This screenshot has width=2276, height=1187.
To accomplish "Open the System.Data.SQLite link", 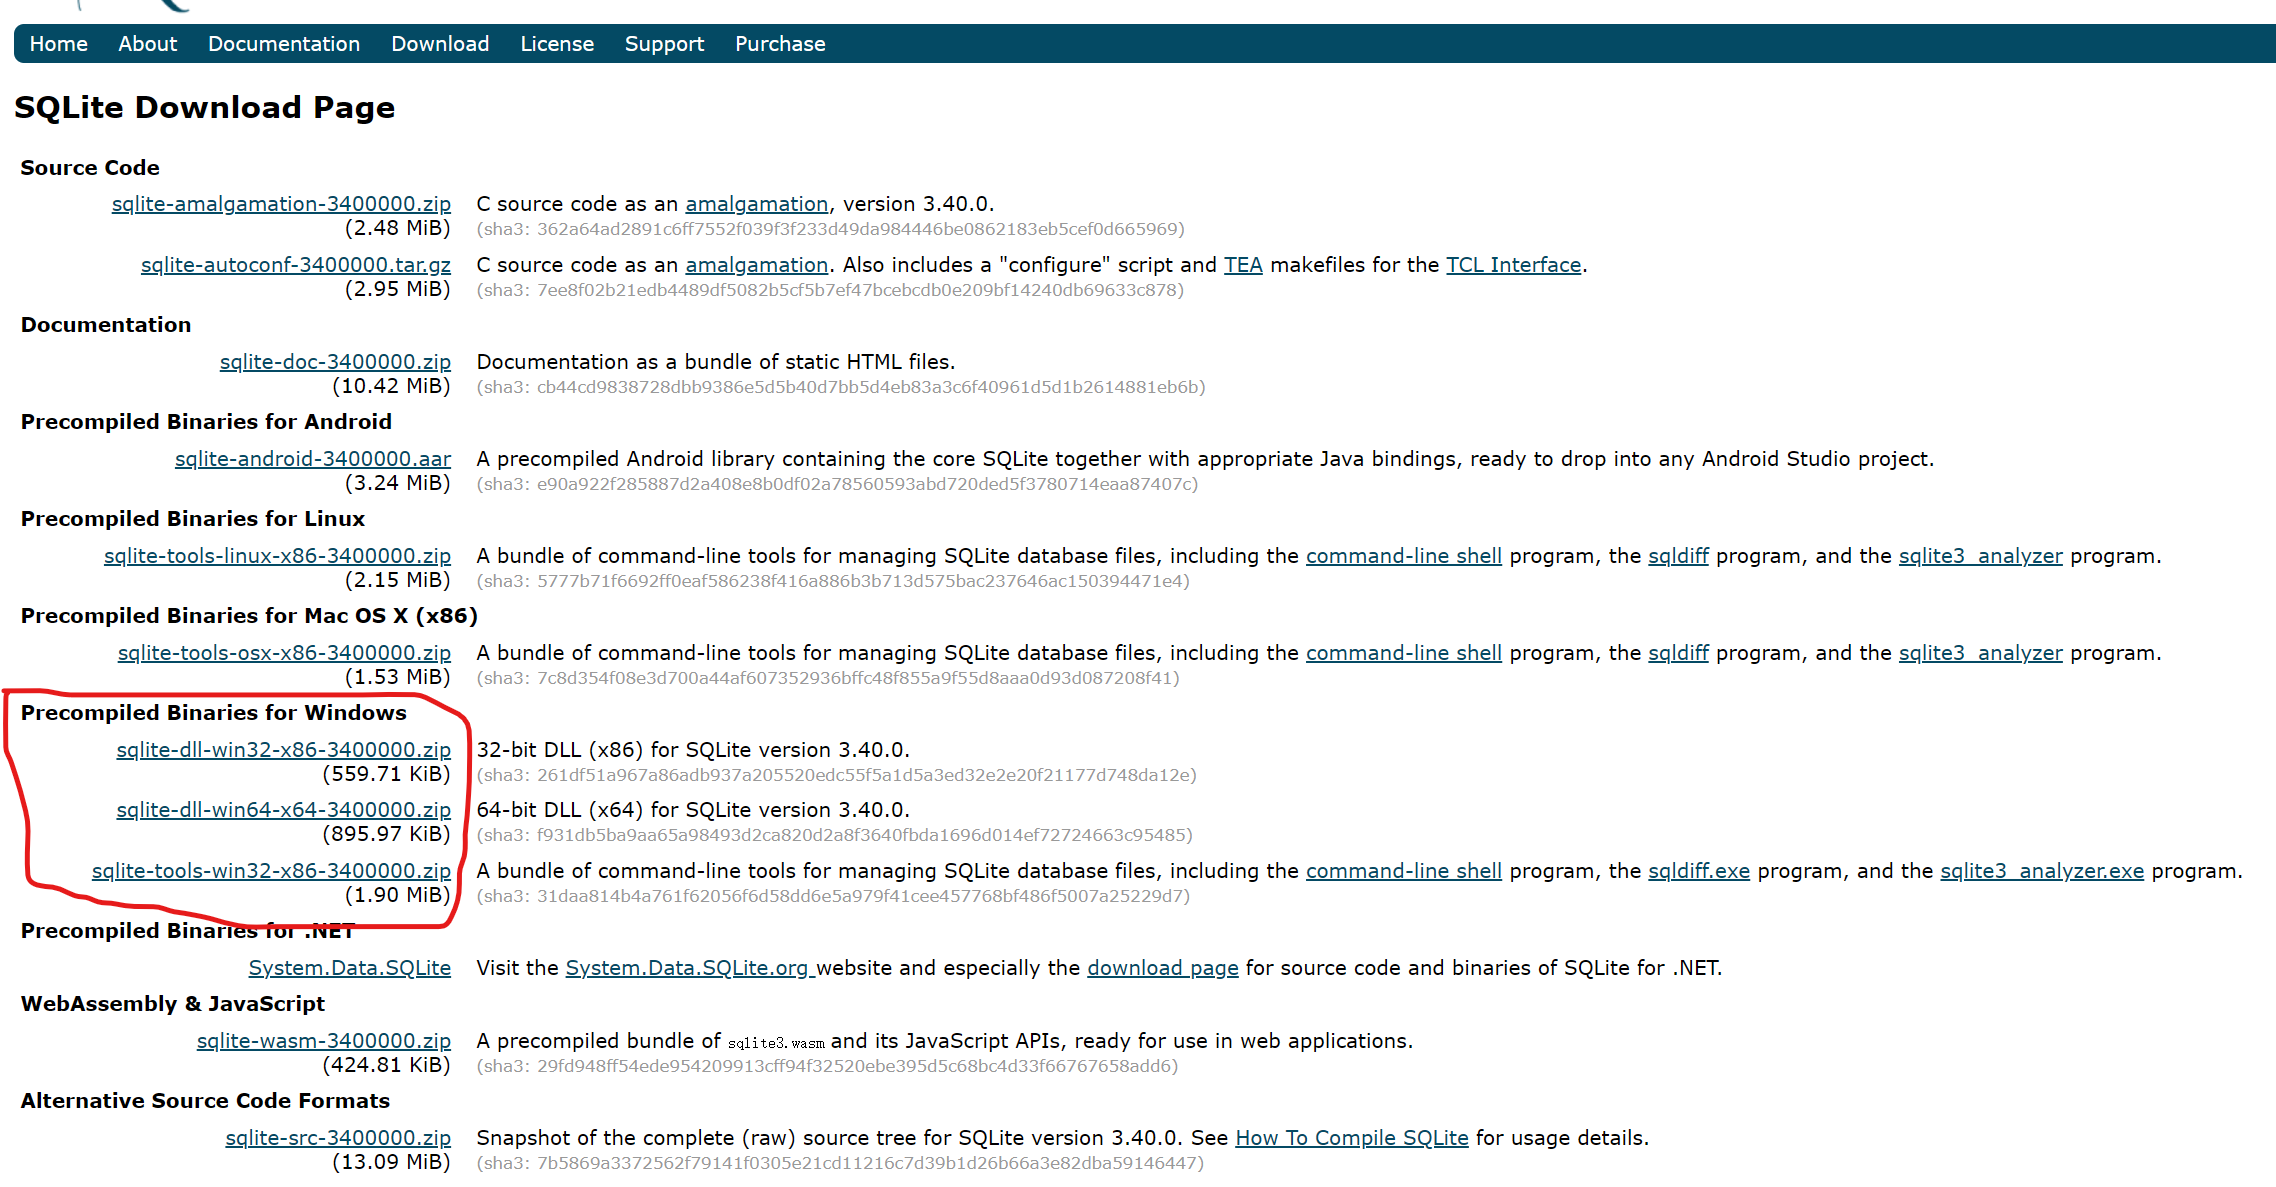I will tap(349, 968).
